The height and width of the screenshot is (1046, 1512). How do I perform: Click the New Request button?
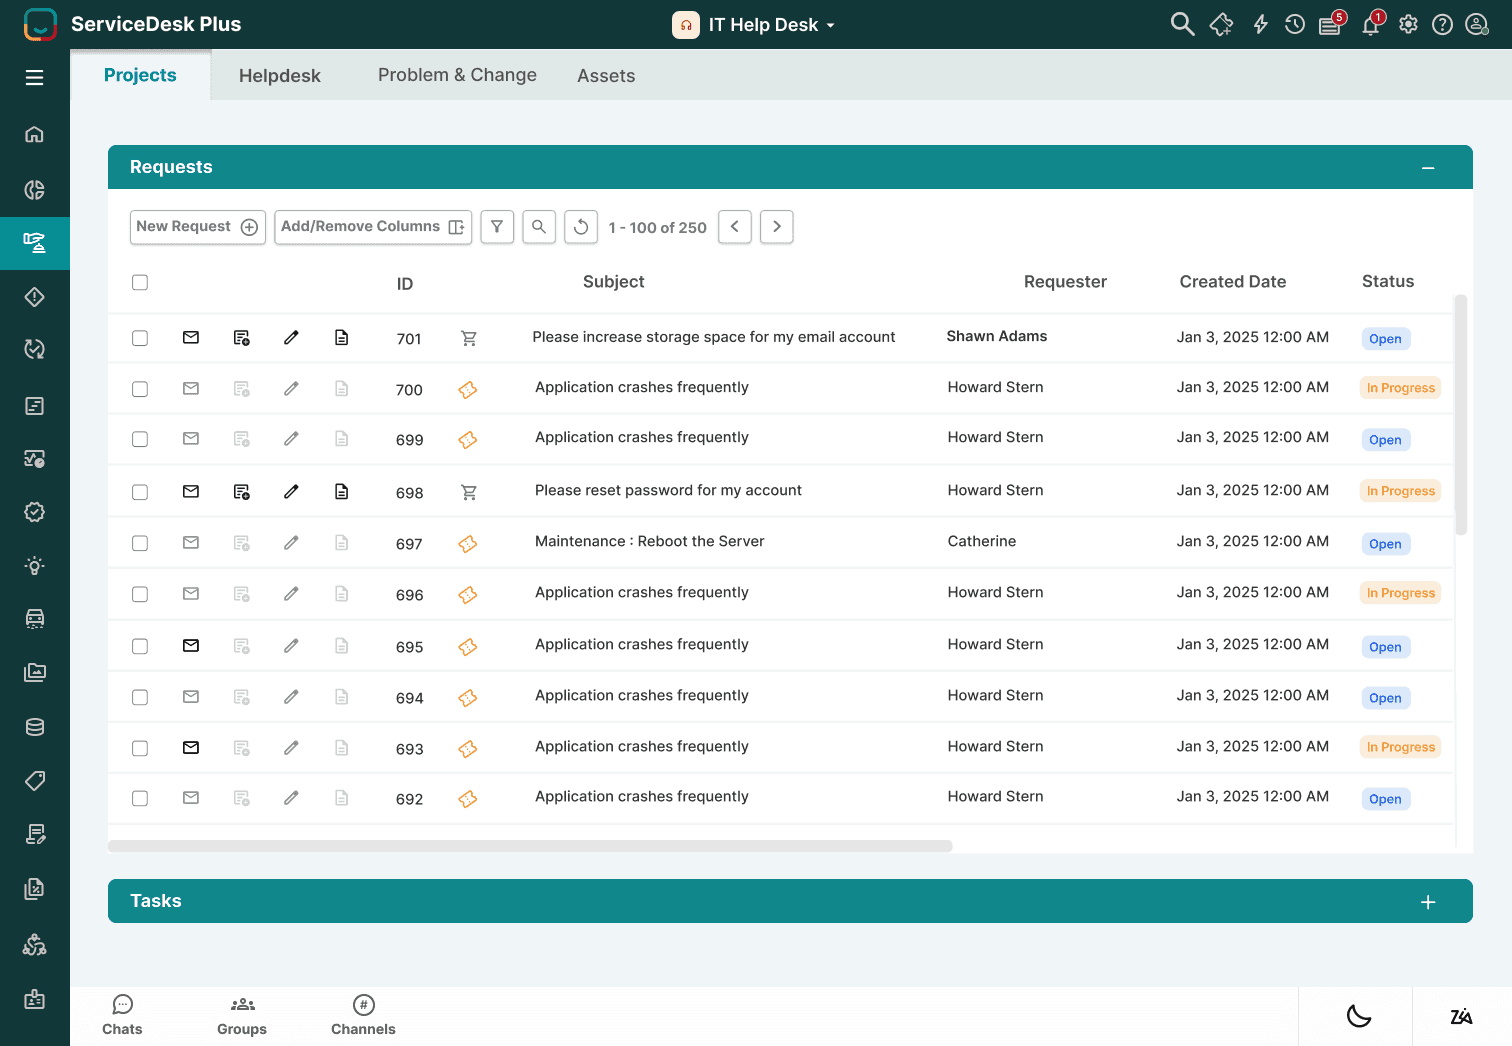(197, 227)
